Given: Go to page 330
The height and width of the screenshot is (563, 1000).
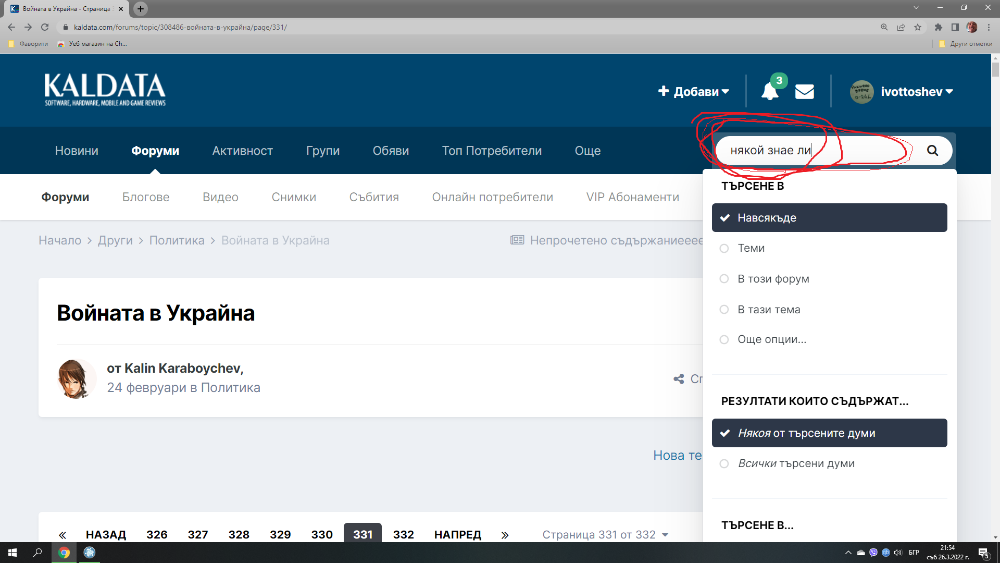Looking at the screenshot, I should pos(321,534).
